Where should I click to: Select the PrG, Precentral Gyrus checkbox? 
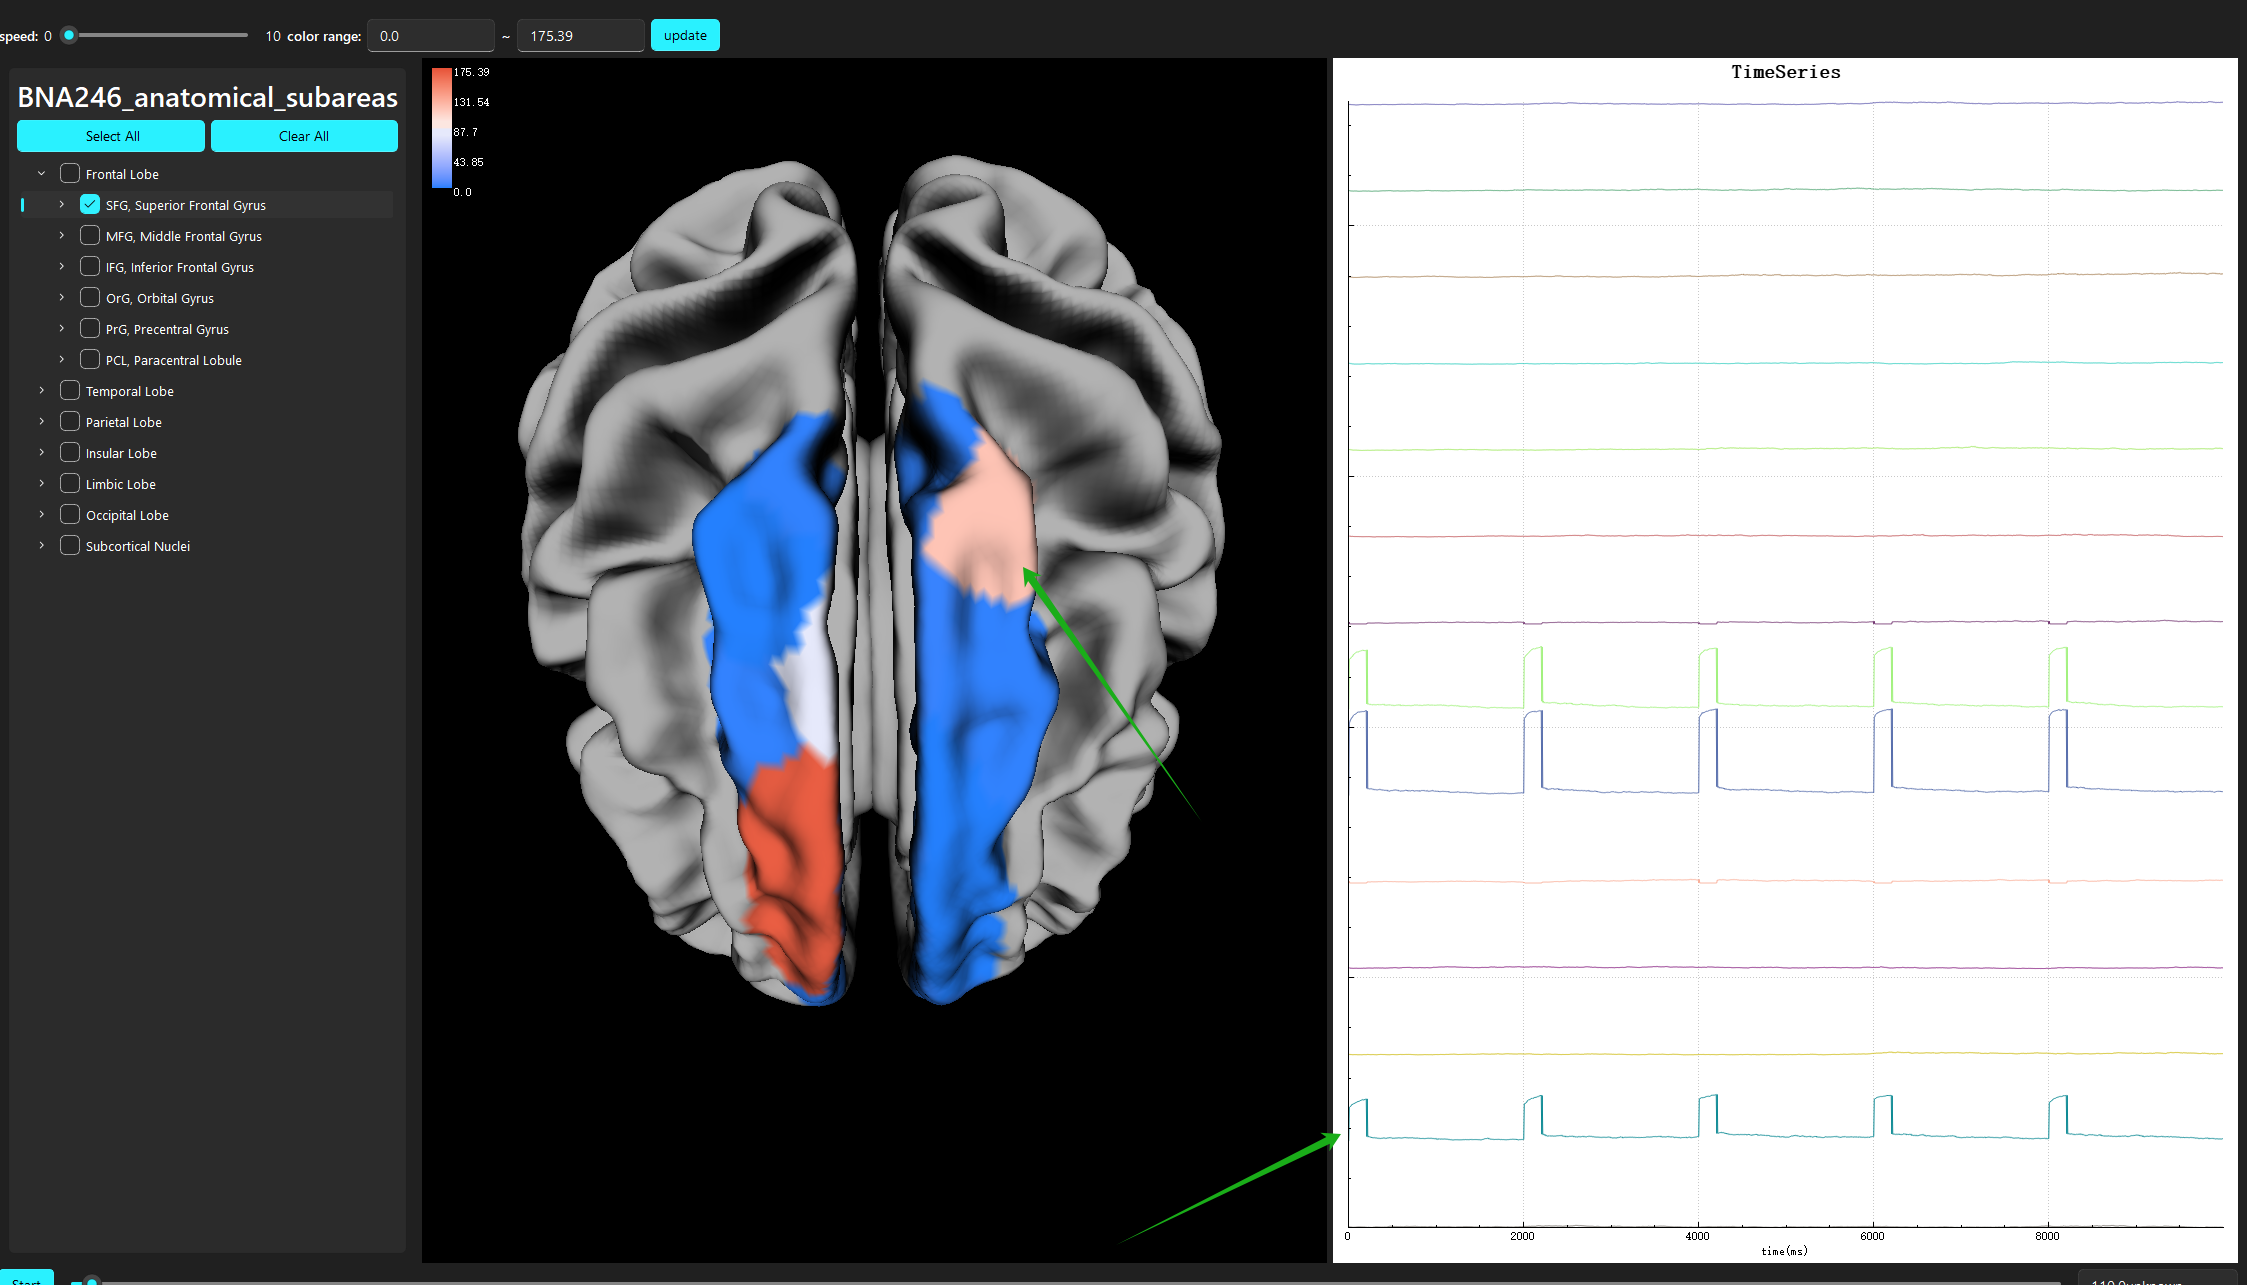tap(90, 328)
